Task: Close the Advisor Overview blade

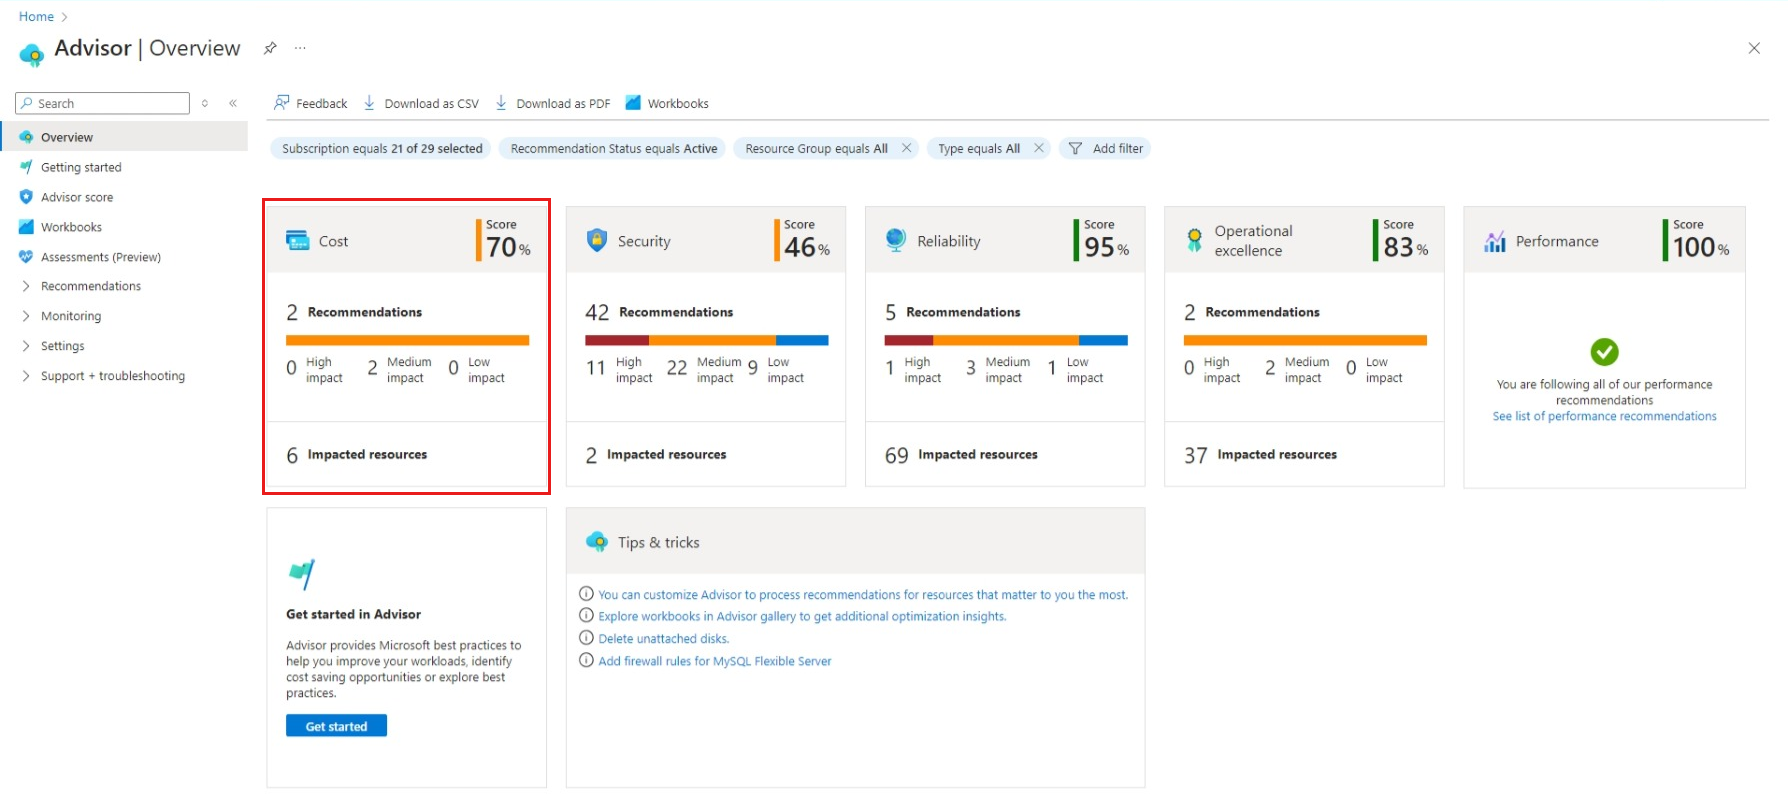Action: tap(1754, 48)
